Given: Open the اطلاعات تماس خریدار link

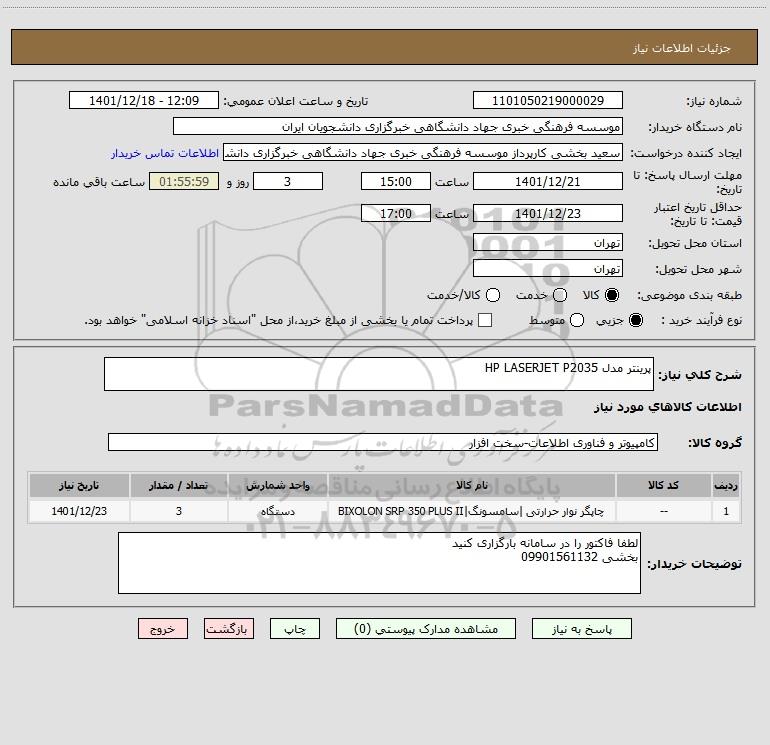Looking at the screenshot, I should coord(165,153).
